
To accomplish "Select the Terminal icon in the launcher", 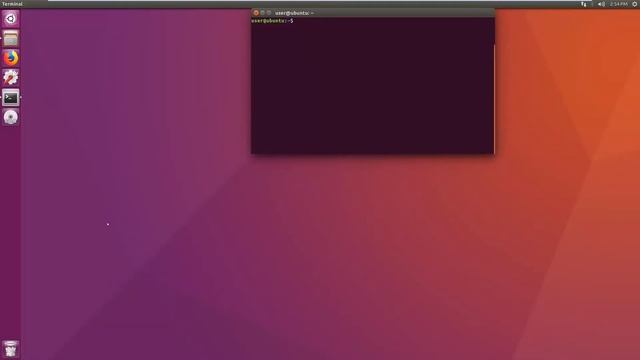I will click(11, 98).
